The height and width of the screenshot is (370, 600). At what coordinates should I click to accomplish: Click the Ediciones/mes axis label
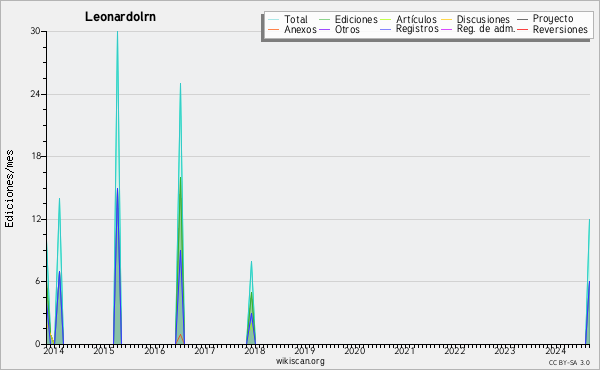(9, 189)
